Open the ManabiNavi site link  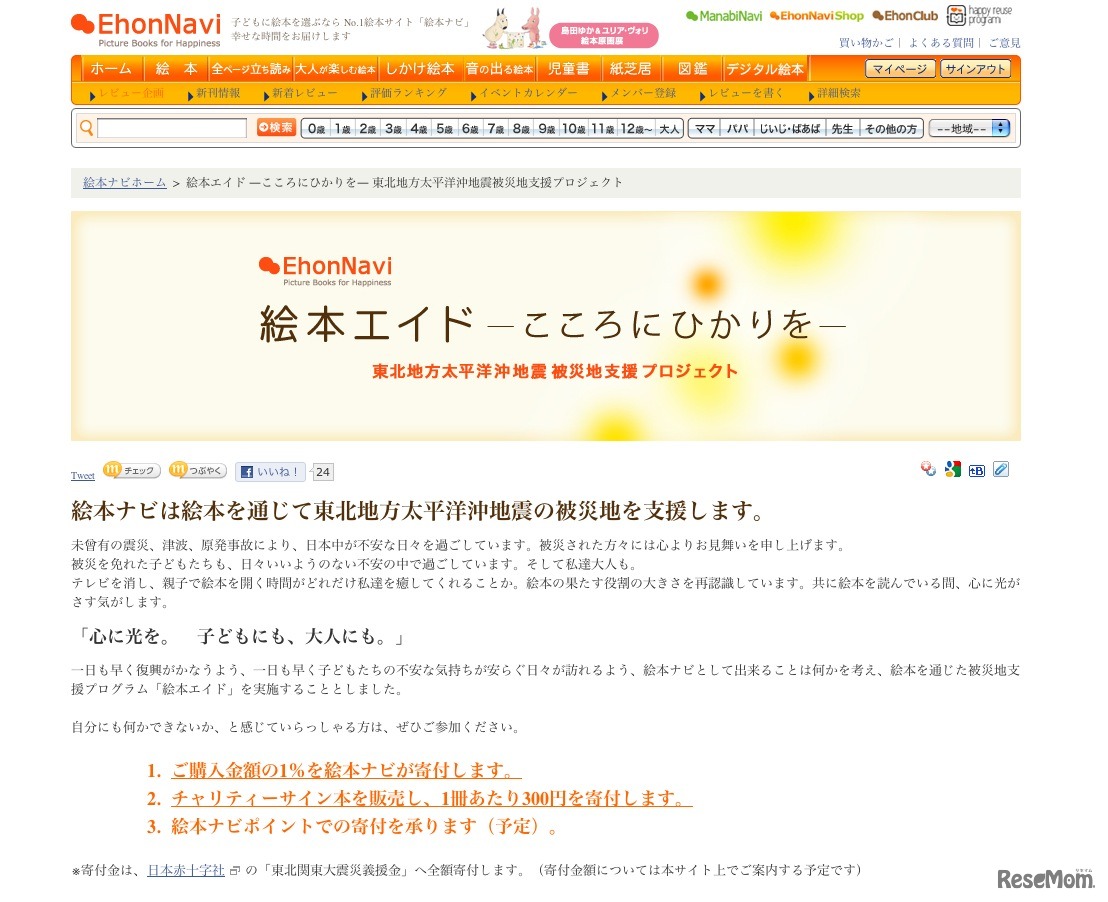click(724, 16)
